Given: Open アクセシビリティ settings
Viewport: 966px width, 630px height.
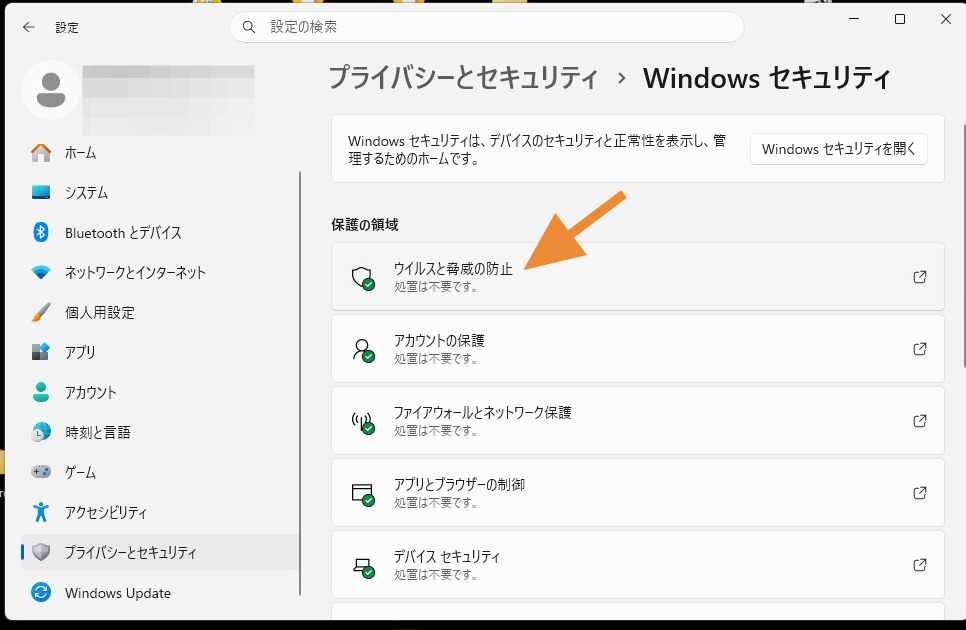Looking at the screenshot, I should point(160,512).
